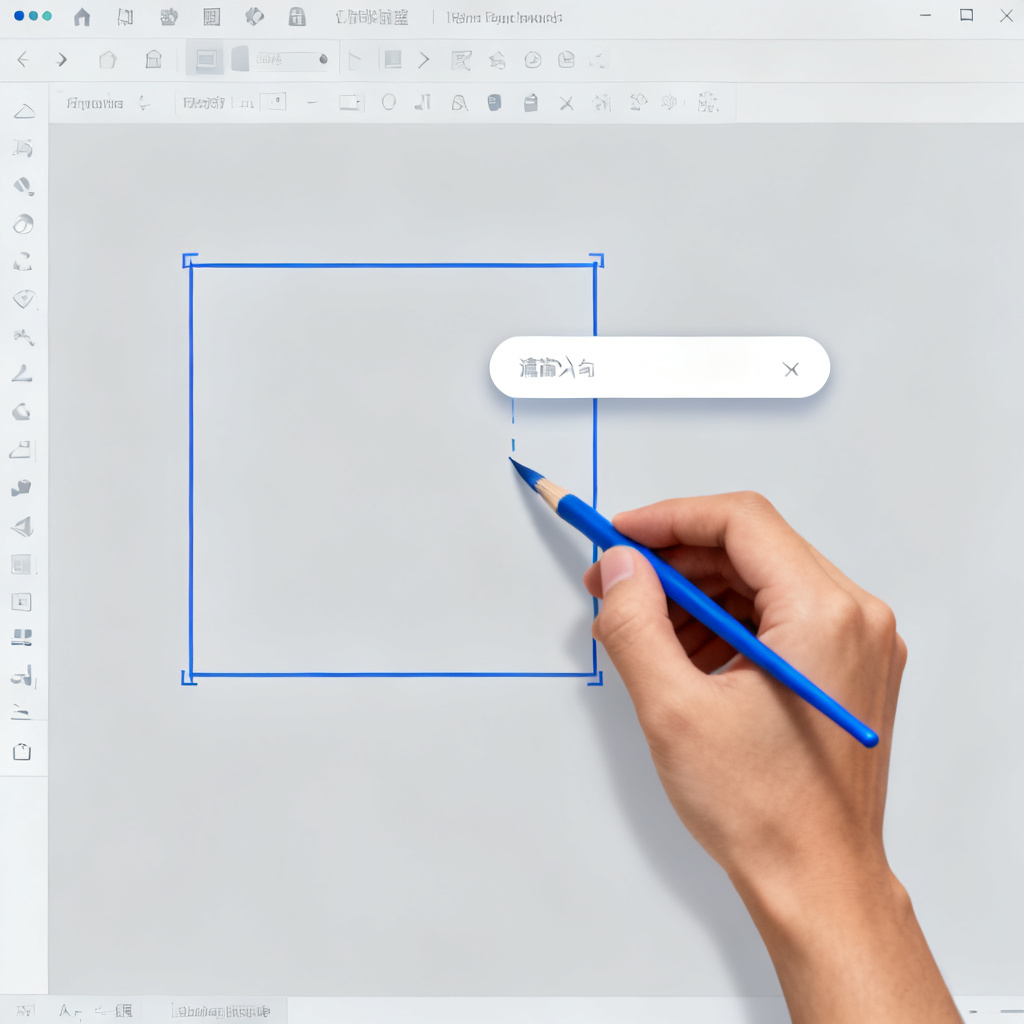Select the angled triangle tool in the sidebar
Screen dimensions: 1024x1024
pos(22,374)
